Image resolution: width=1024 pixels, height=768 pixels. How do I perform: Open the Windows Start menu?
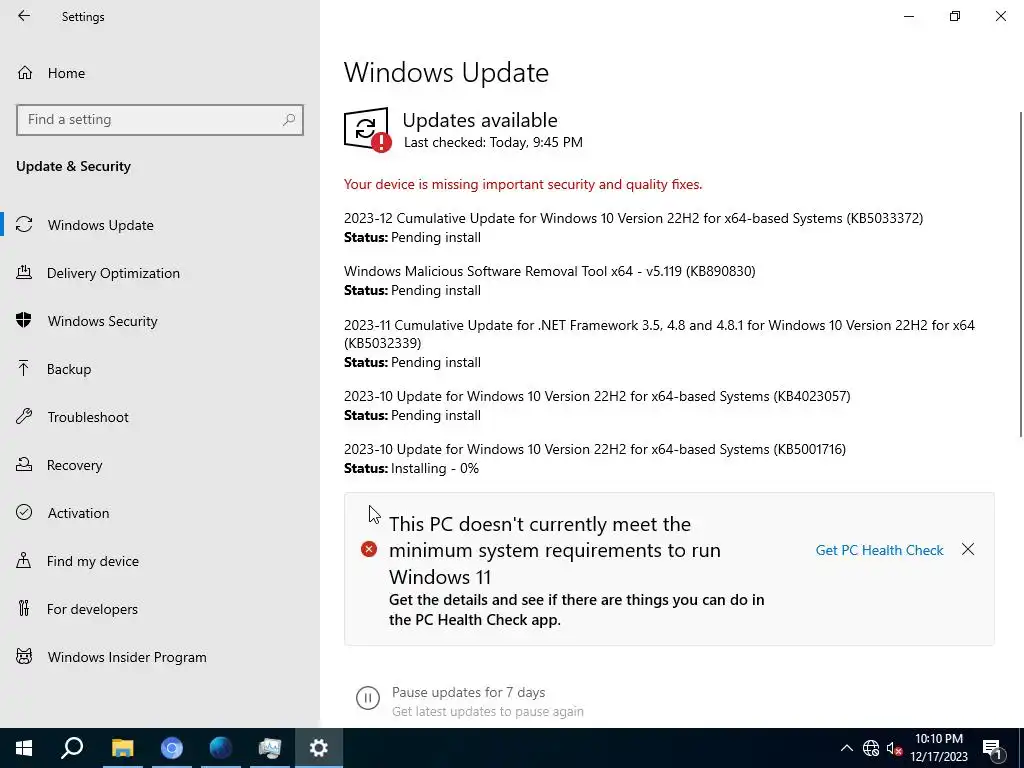pyautogui.click(x=24, y=748)
